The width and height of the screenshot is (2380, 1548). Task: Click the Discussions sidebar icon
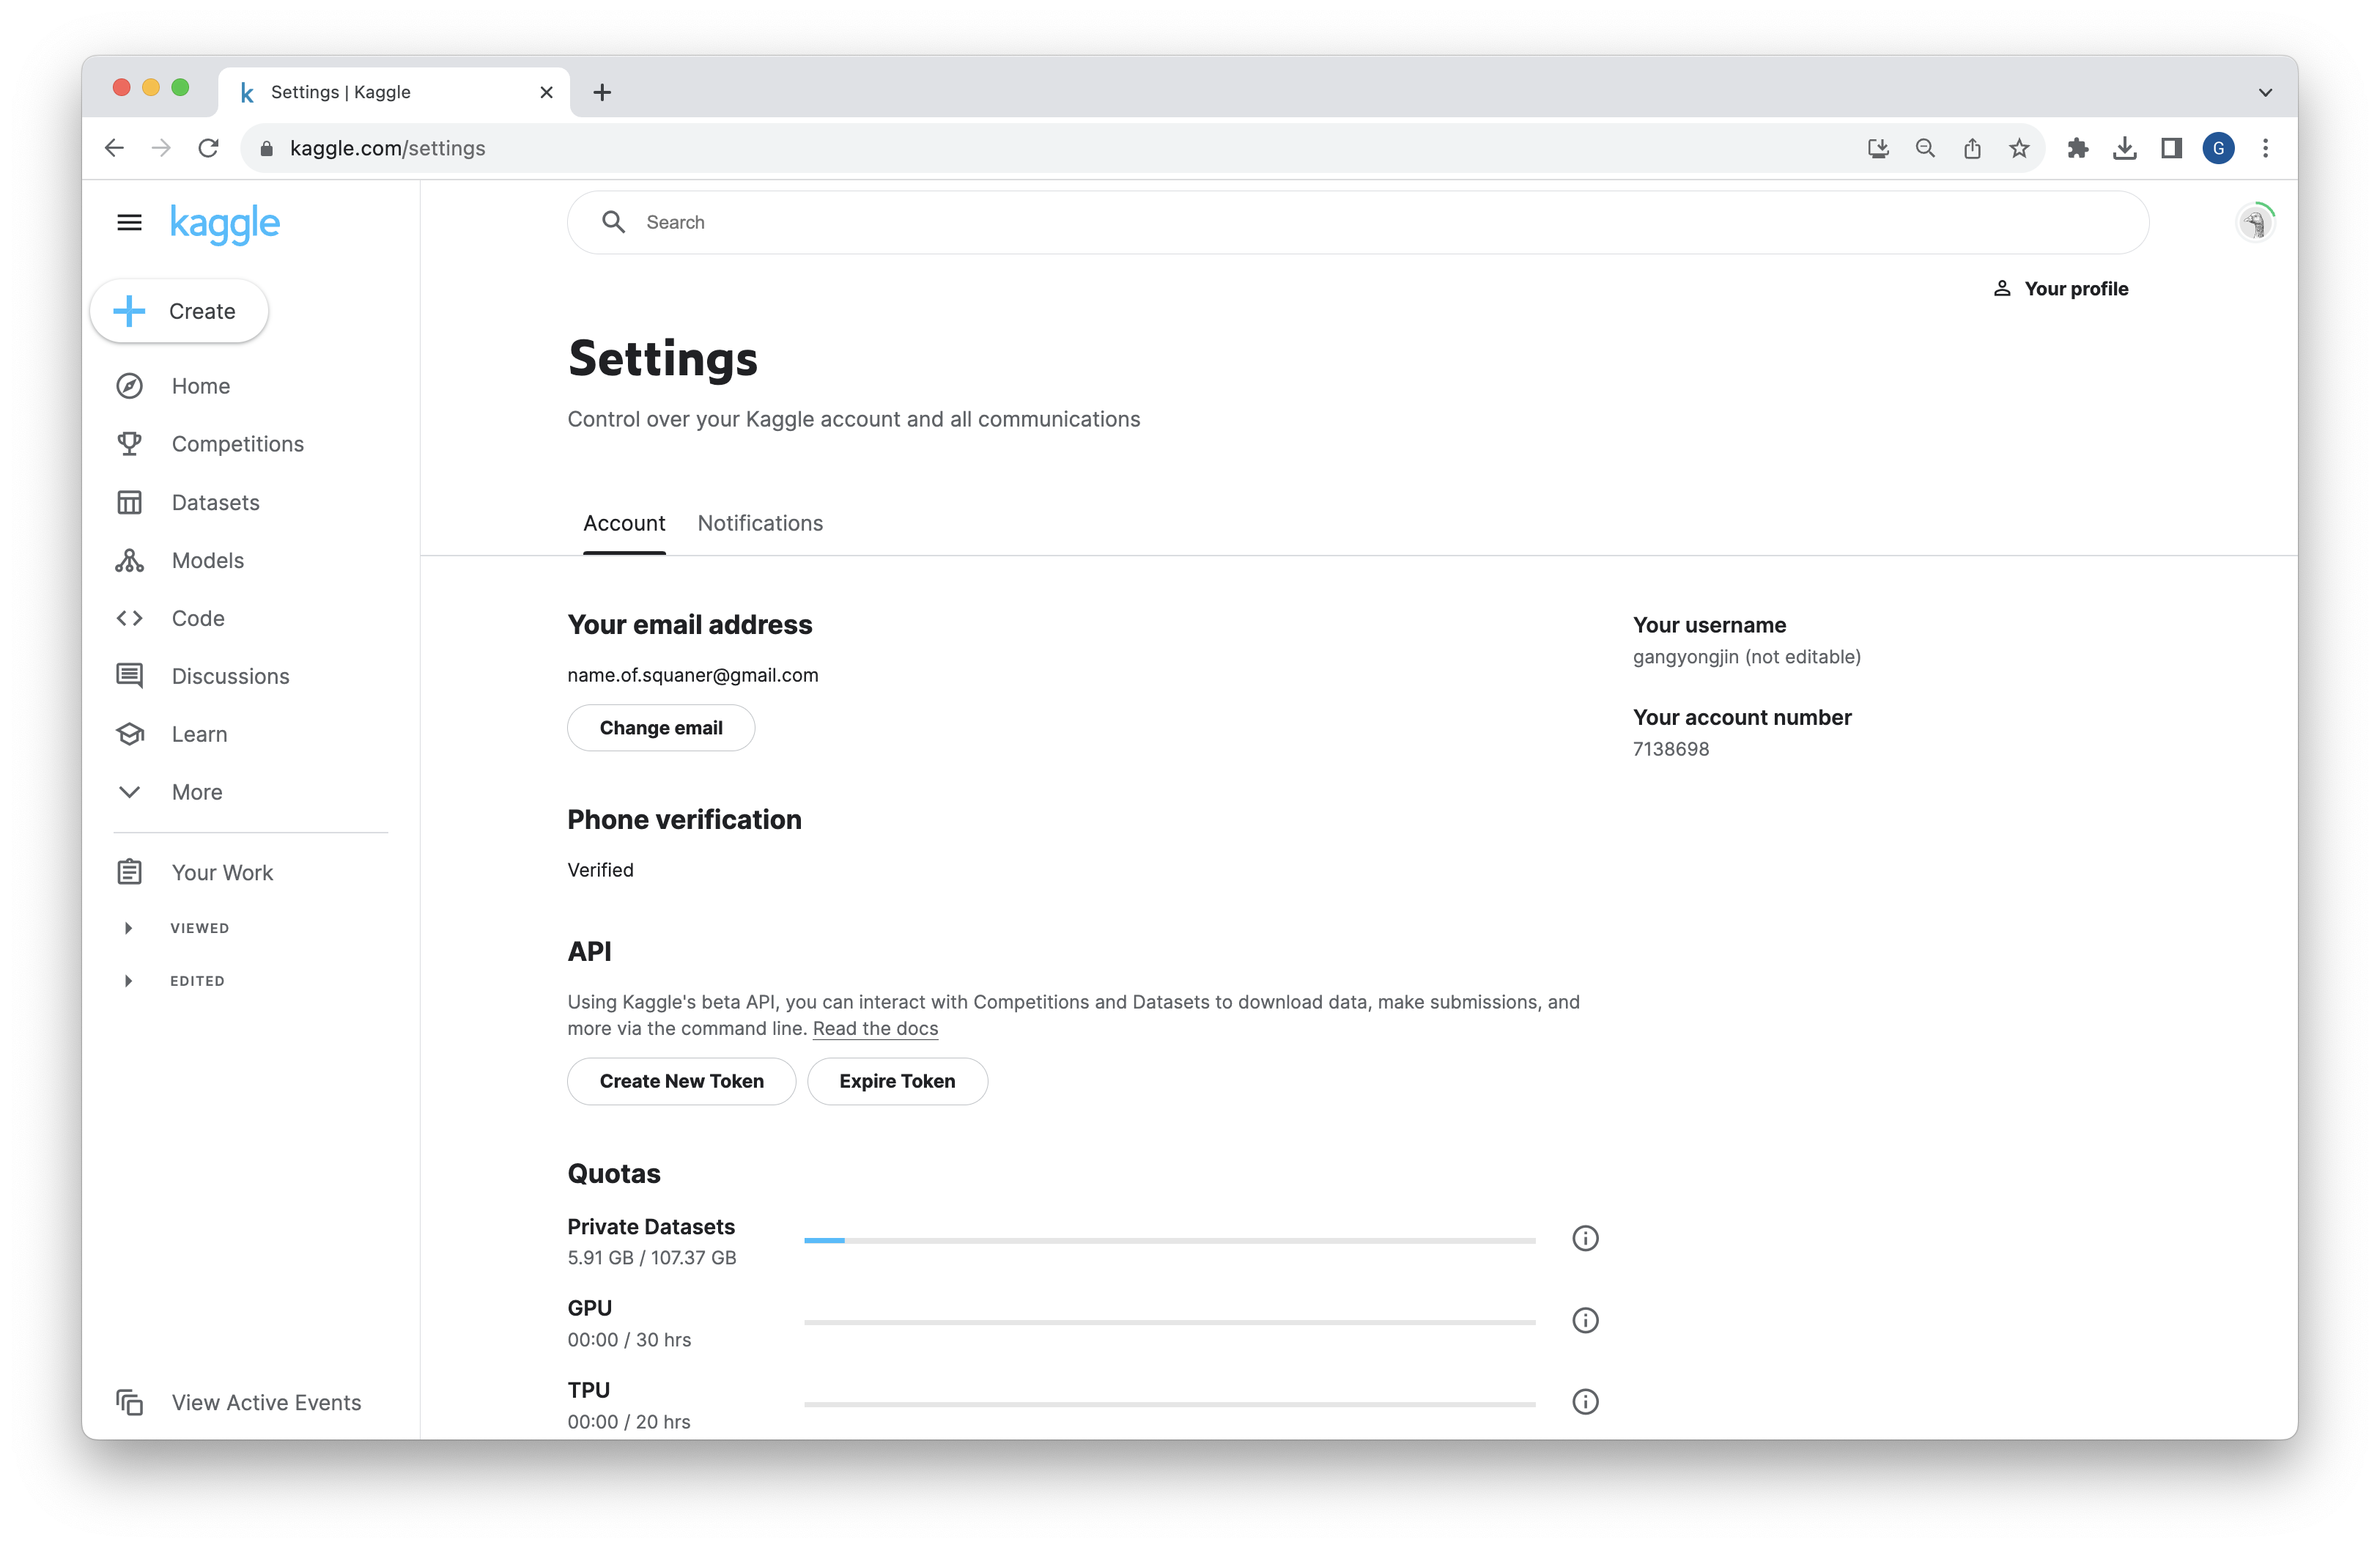(x=129, y=676)
